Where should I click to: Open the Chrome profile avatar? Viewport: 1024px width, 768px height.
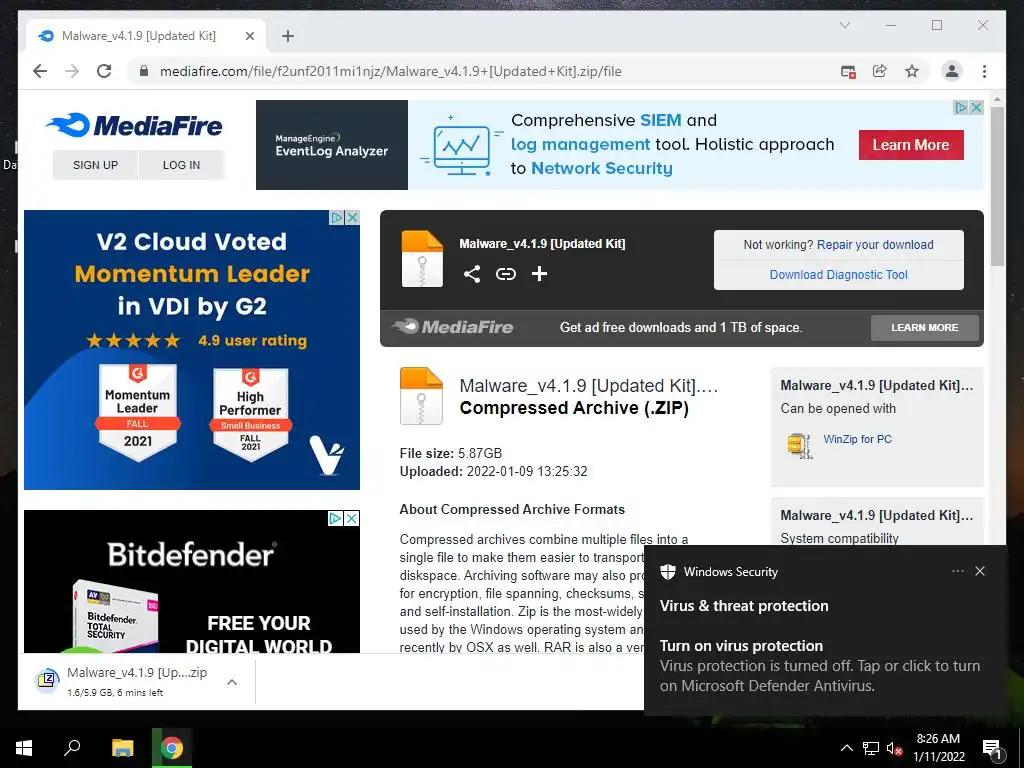tap(952, 71)
